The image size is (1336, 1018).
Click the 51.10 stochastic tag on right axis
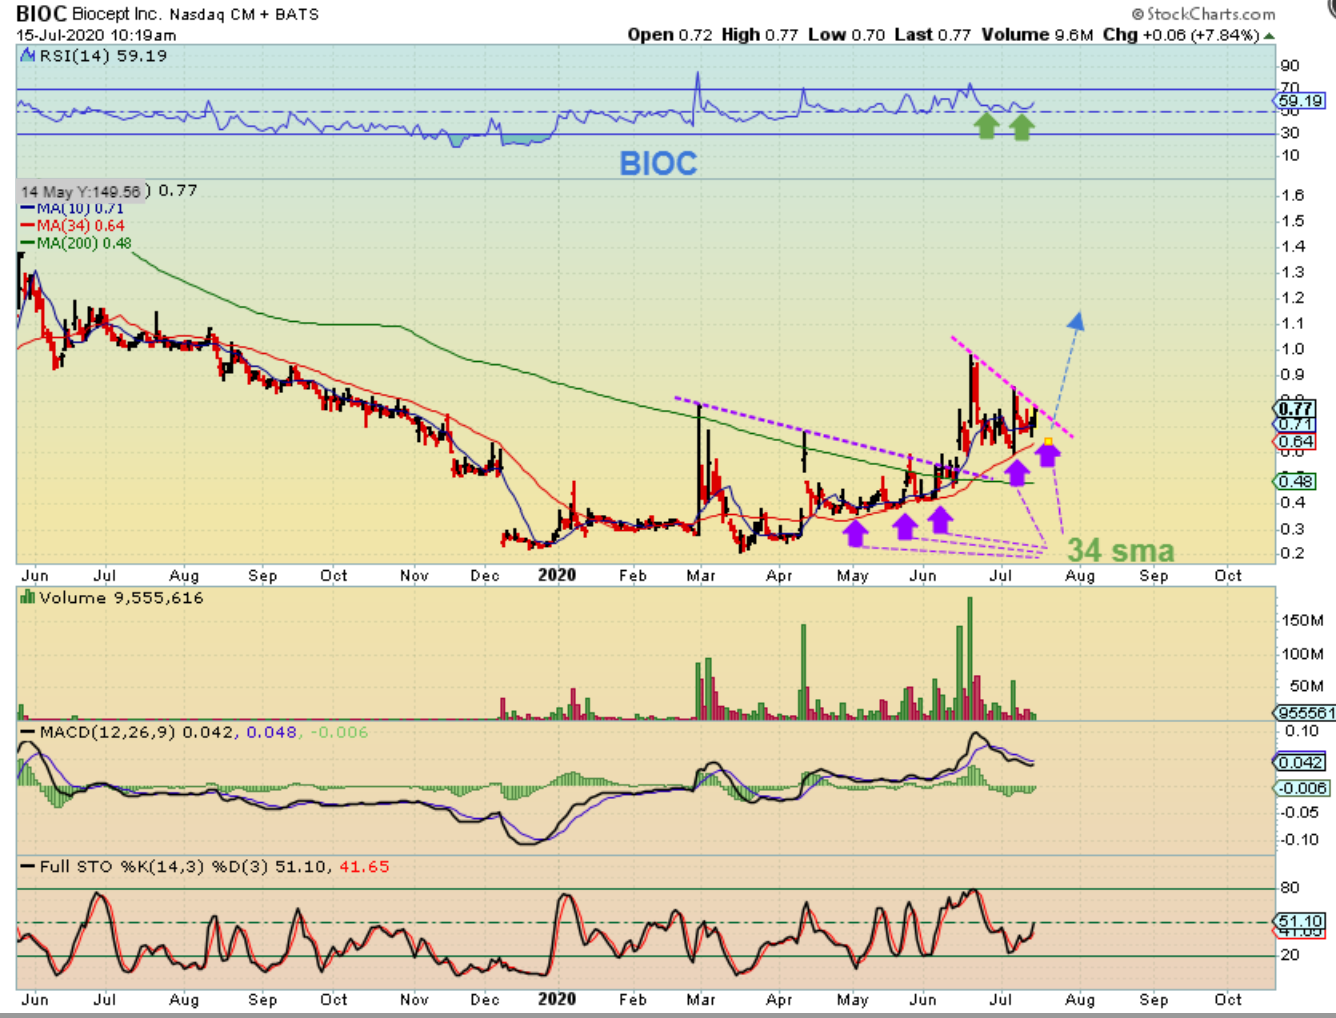click(1301, 921)
